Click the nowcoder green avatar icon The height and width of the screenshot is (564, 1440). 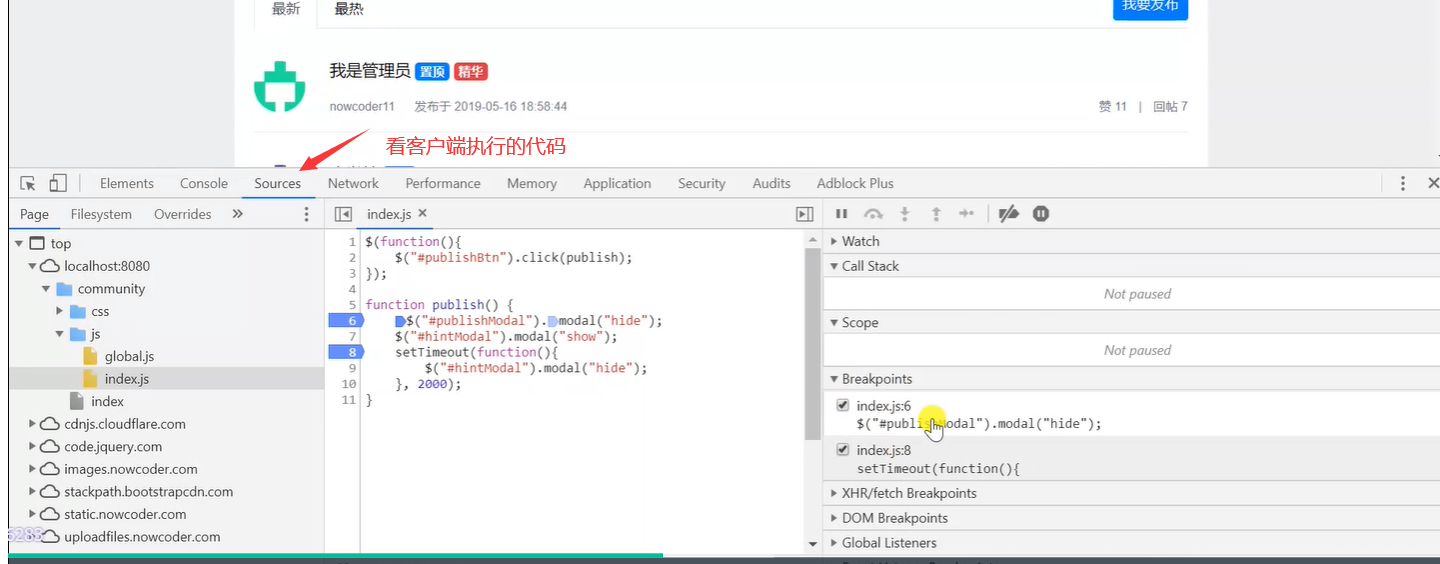coord(278,86)
